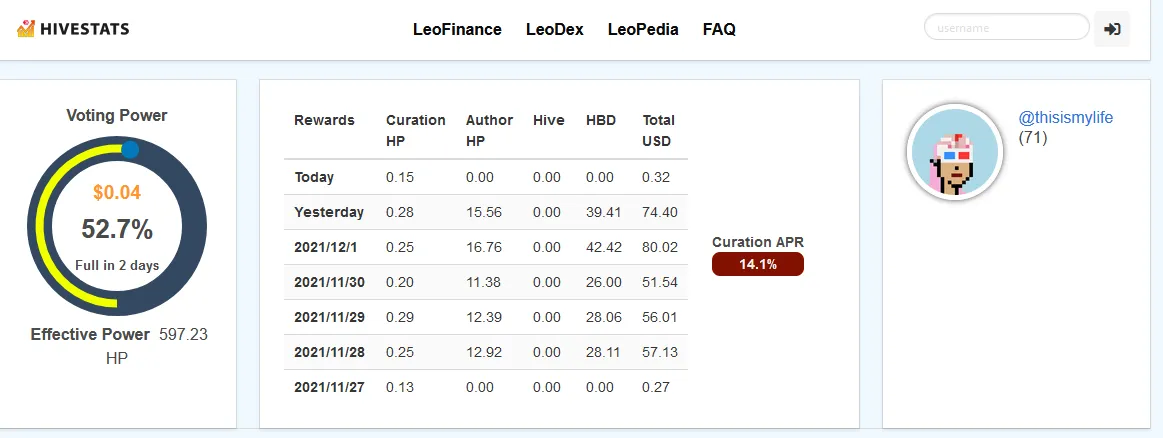Click 2021/11/27 total USD 0.27

656,387
